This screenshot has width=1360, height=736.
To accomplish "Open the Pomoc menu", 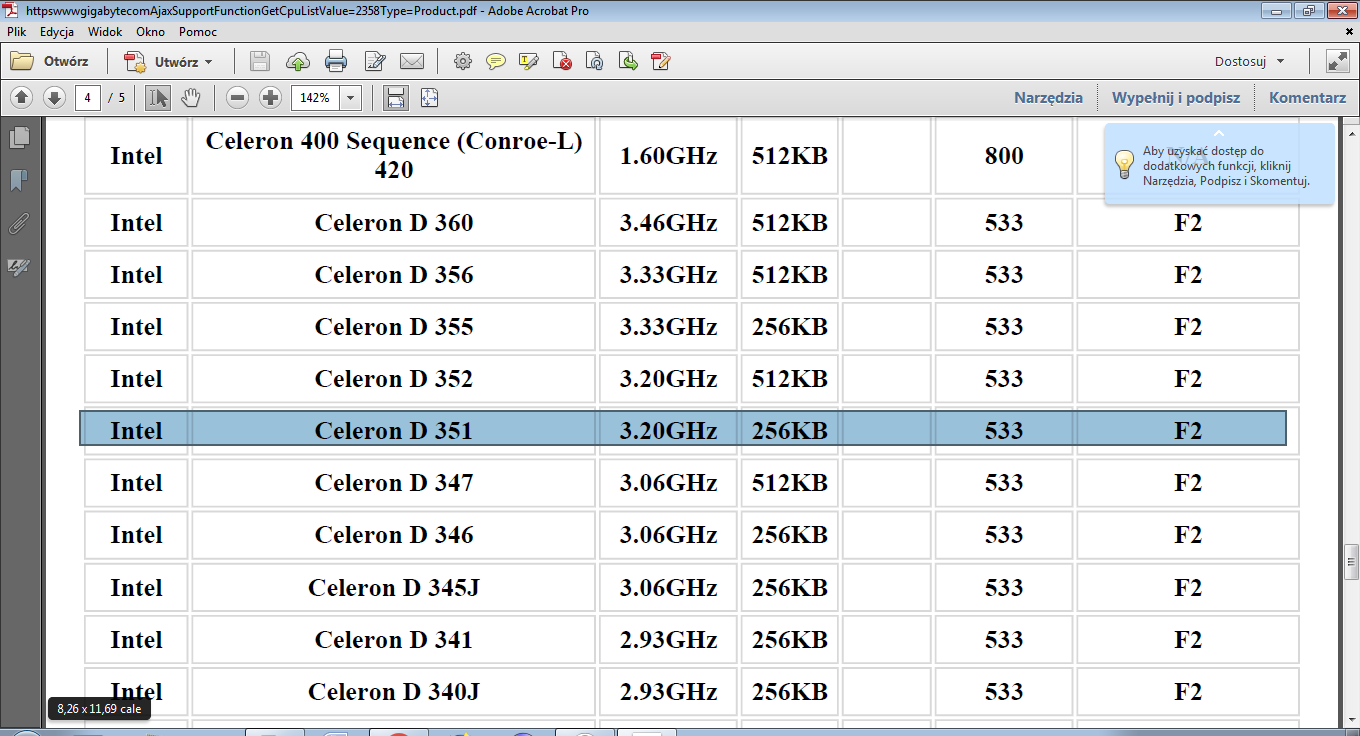I will click(x=198, y=32).
